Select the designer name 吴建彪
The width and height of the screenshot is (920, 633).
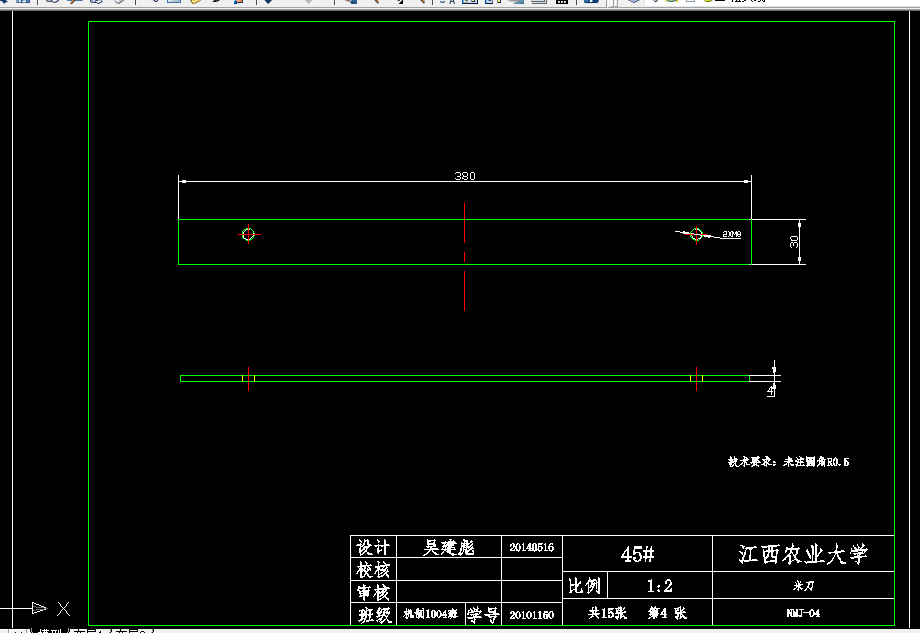tap(449, 547)
